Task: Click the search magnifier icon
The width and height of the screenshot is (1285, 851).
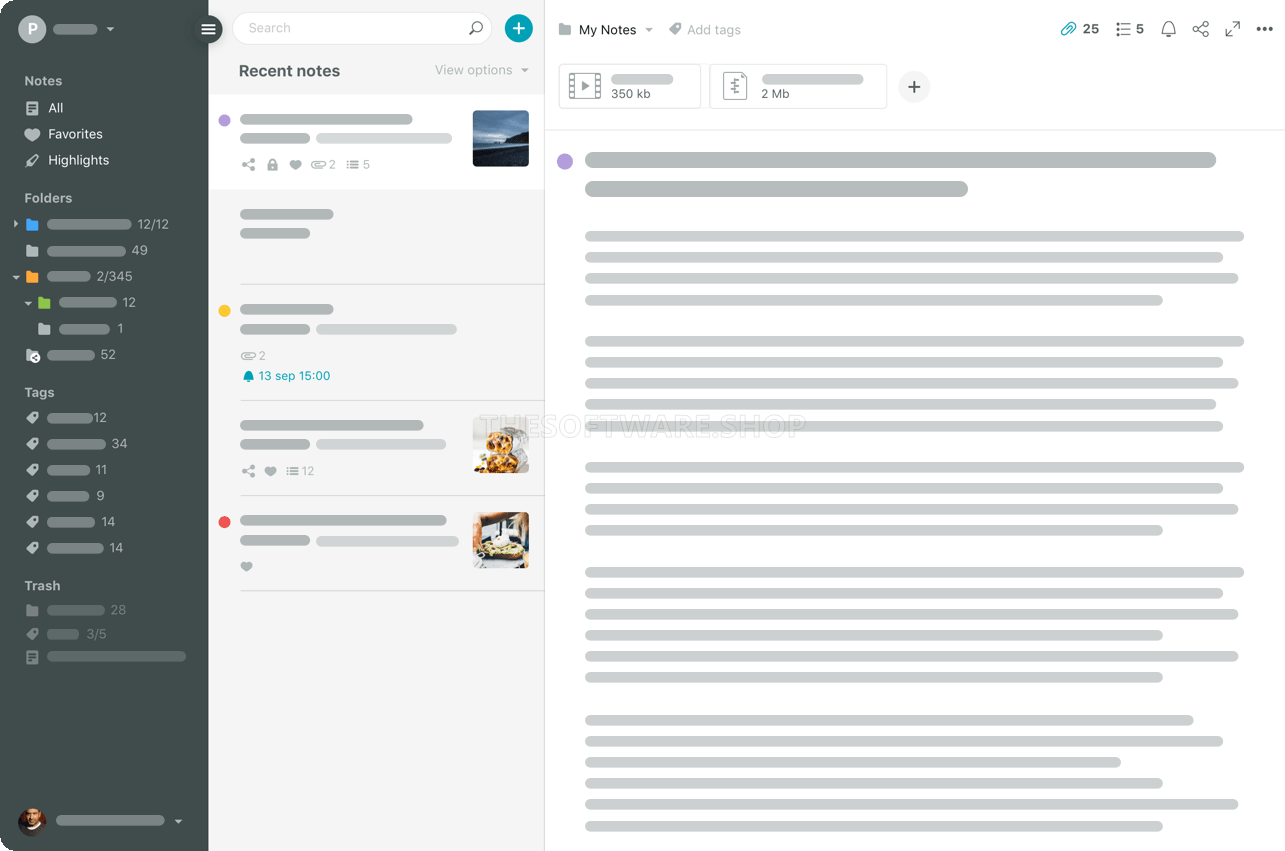Action: 476,28
